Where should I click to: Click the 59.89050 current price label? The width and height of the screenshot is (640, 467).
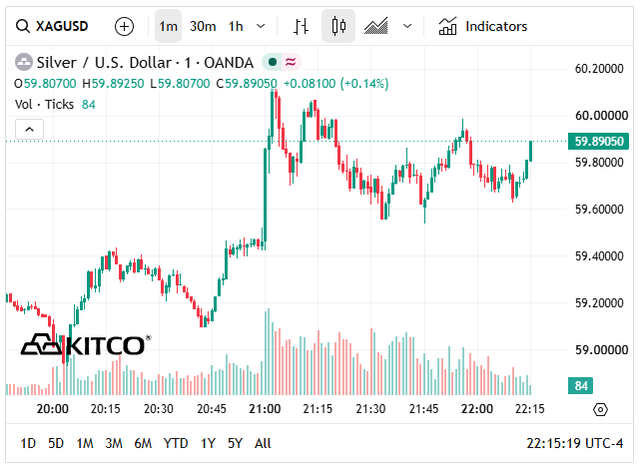[x=598, y=142]
